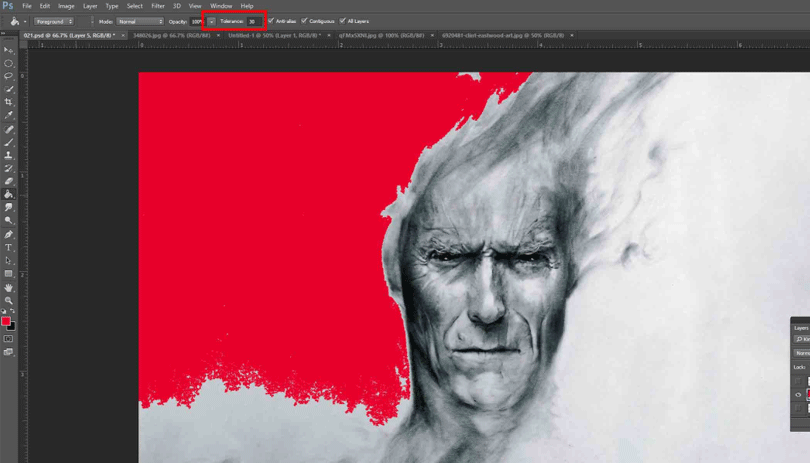
Task: Change the screen mode
Action: pyautogui.click(x=9, y=352)
